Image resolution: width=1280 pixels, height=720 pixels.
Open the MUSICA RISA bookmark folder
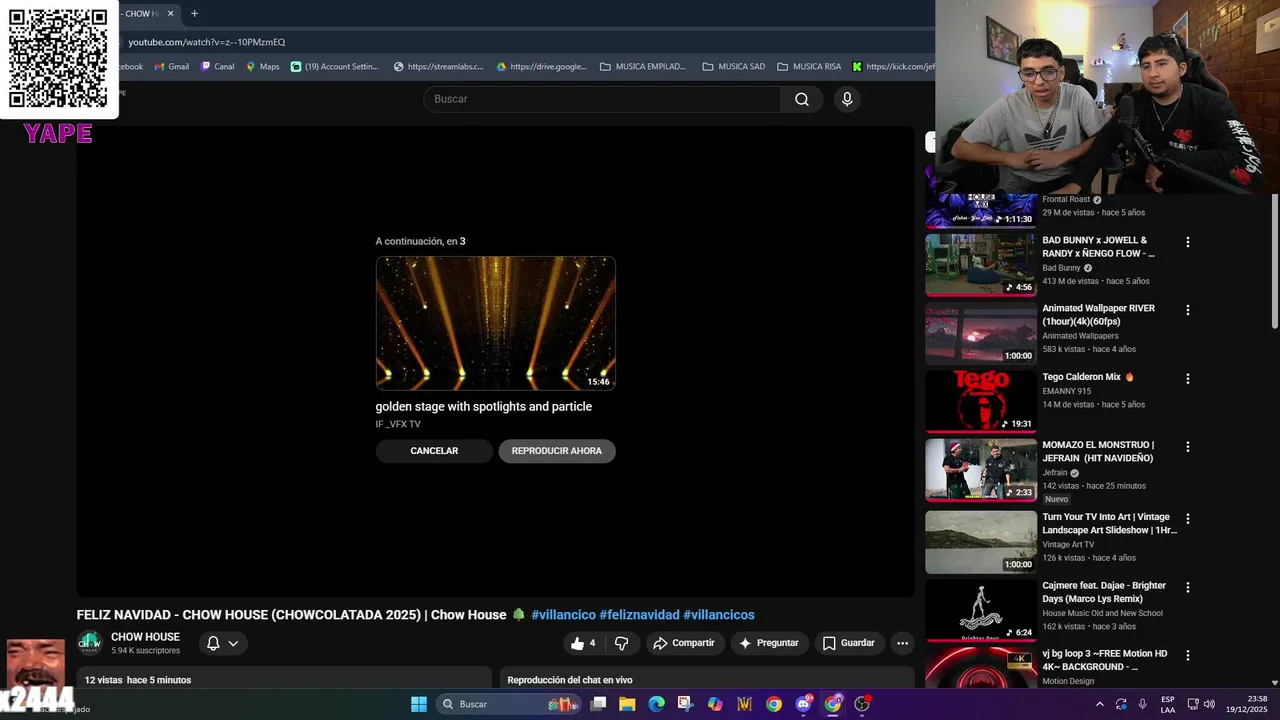click(809, 67)
